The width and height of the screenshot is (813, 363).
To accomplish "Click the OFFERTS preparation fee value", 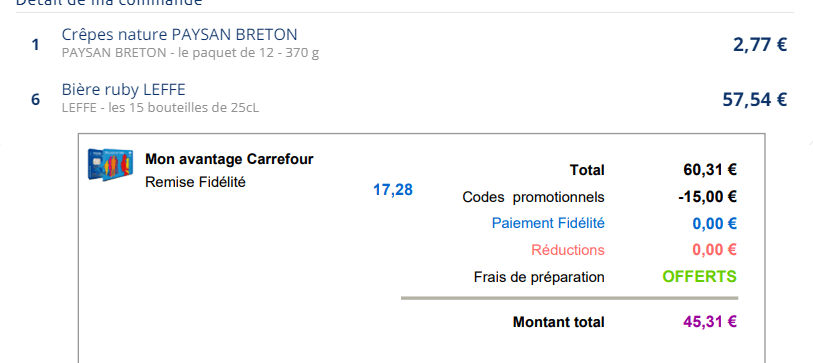I will 699,277.
